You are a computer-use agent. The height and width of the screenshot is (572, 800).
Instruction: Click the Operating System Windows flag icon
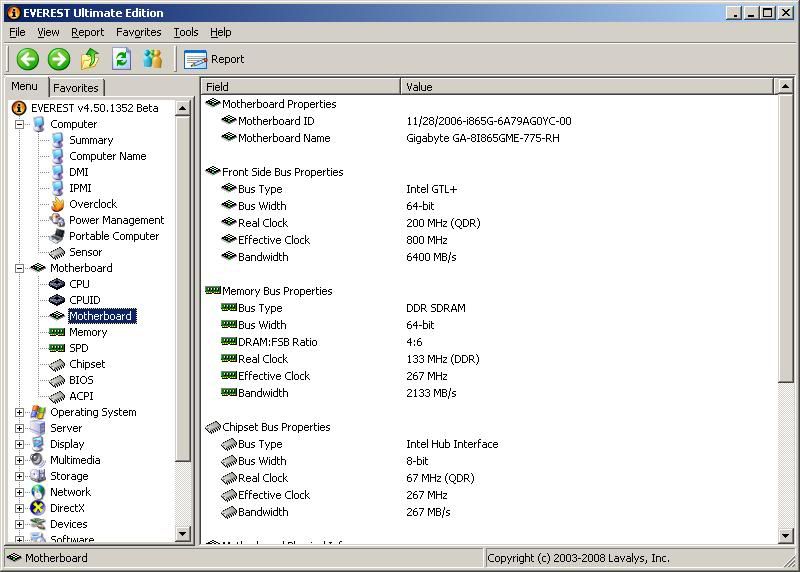tap(38, 412)
